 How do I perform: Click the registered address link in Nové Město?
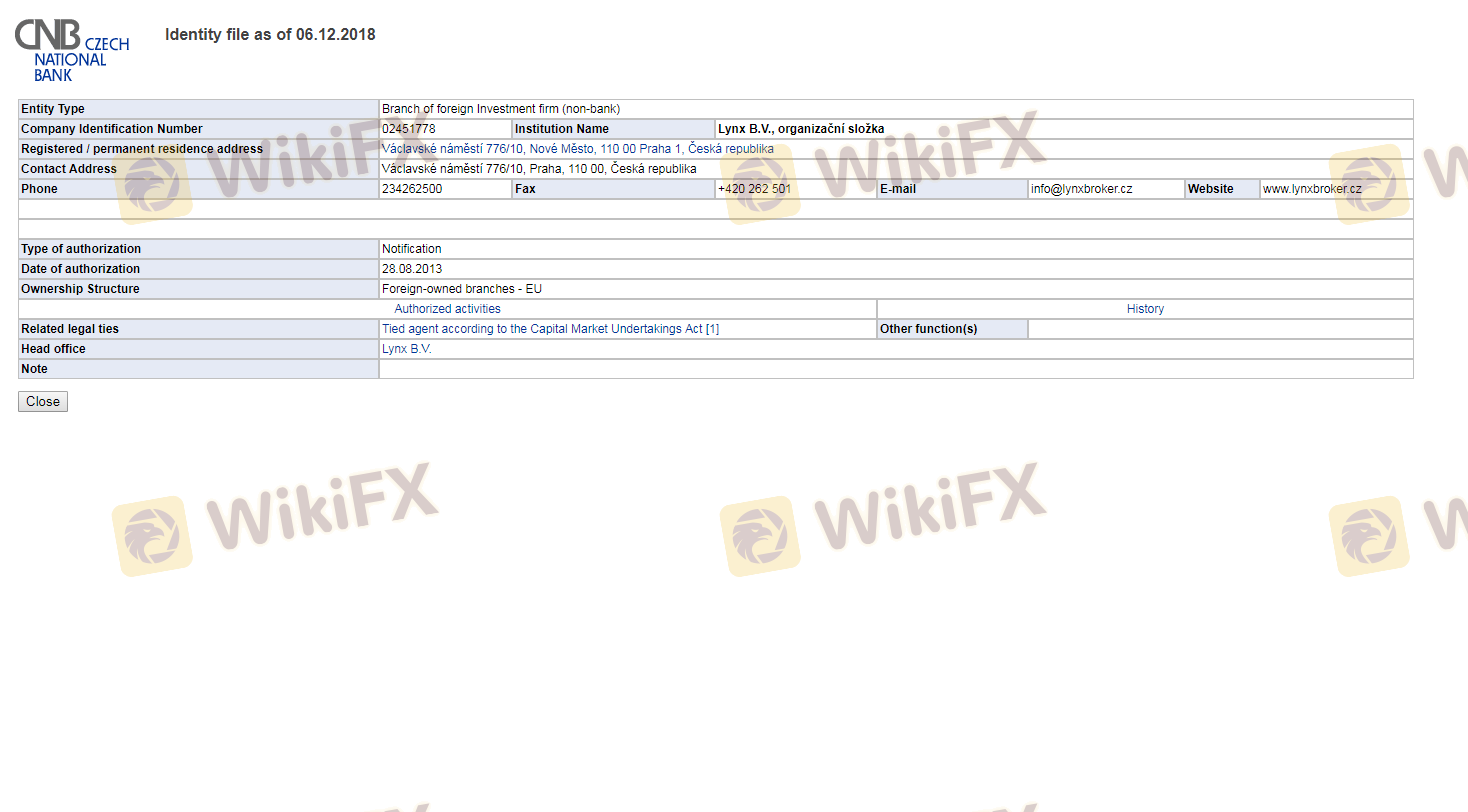[x=577, y=149]
